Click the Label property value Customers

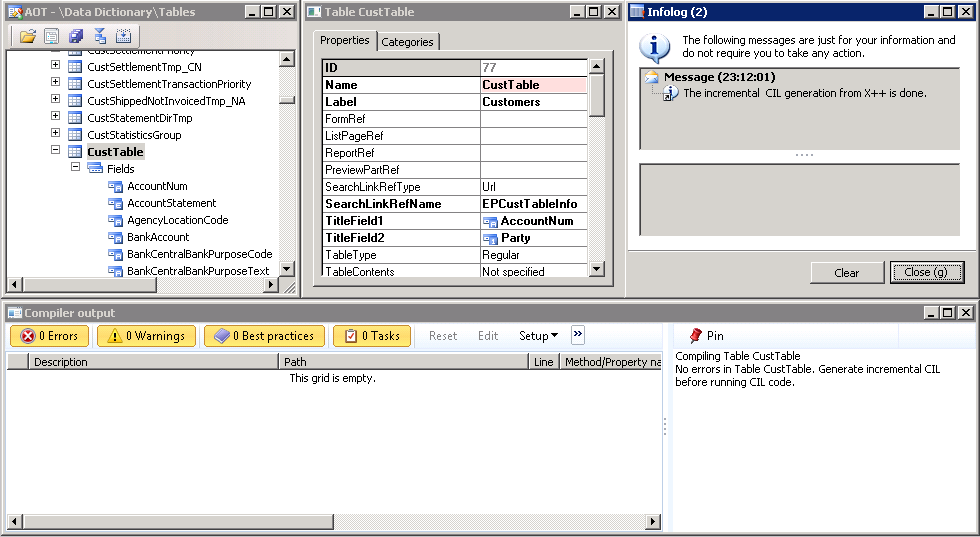(532, 102)
